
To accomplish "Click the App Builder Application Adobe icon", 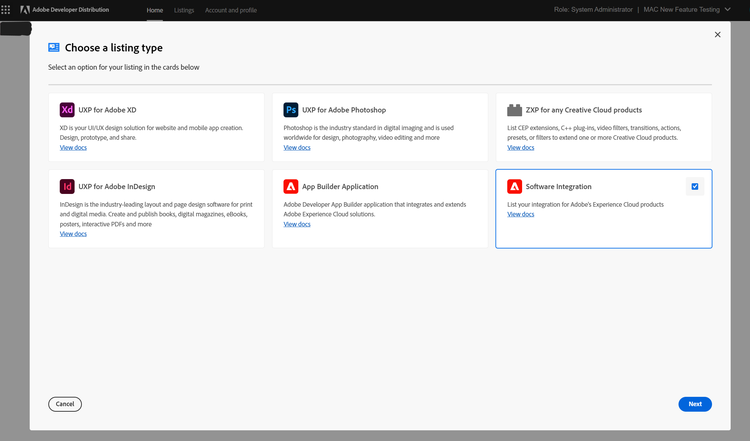I will (x=291, y=186).
